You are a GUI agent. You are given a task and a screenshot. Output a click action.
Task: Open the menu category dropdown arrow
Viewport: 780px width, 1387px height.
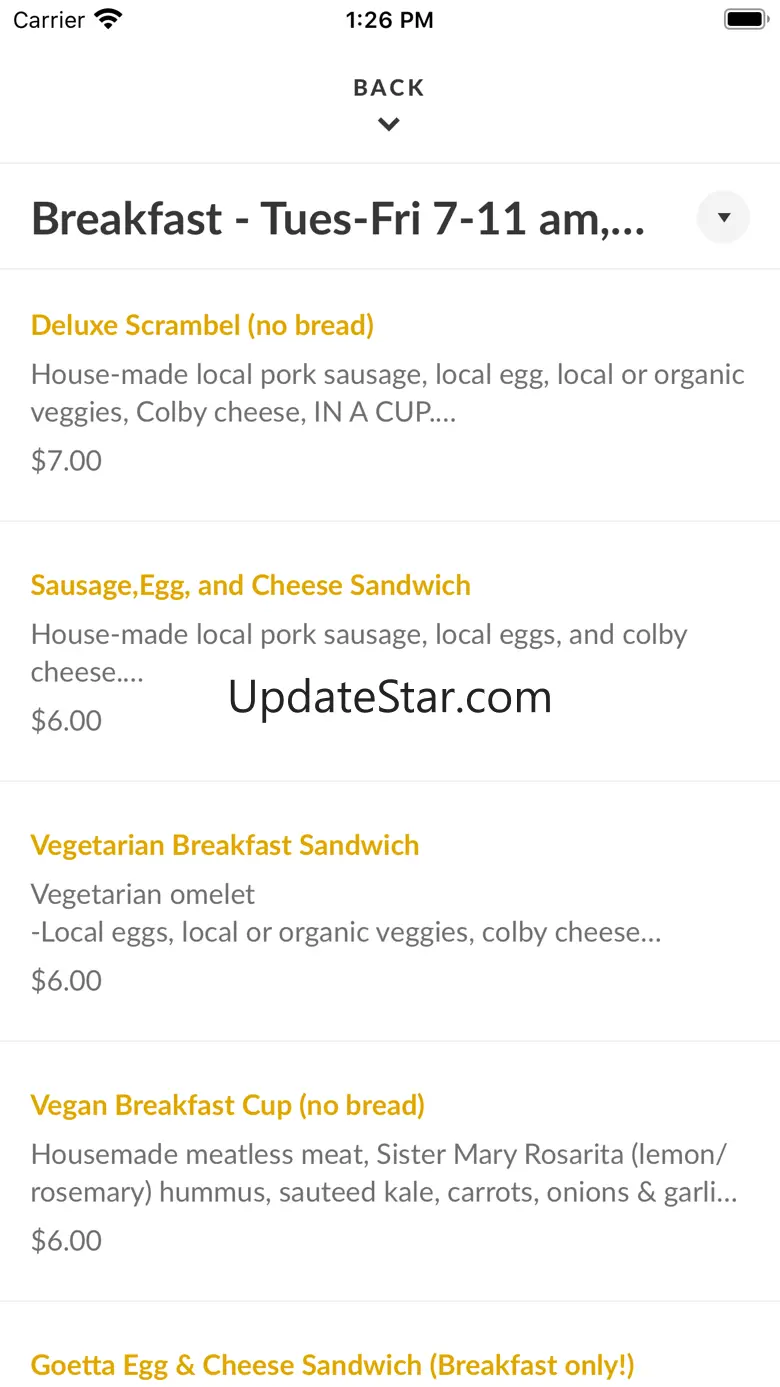(x=723, y=217)
